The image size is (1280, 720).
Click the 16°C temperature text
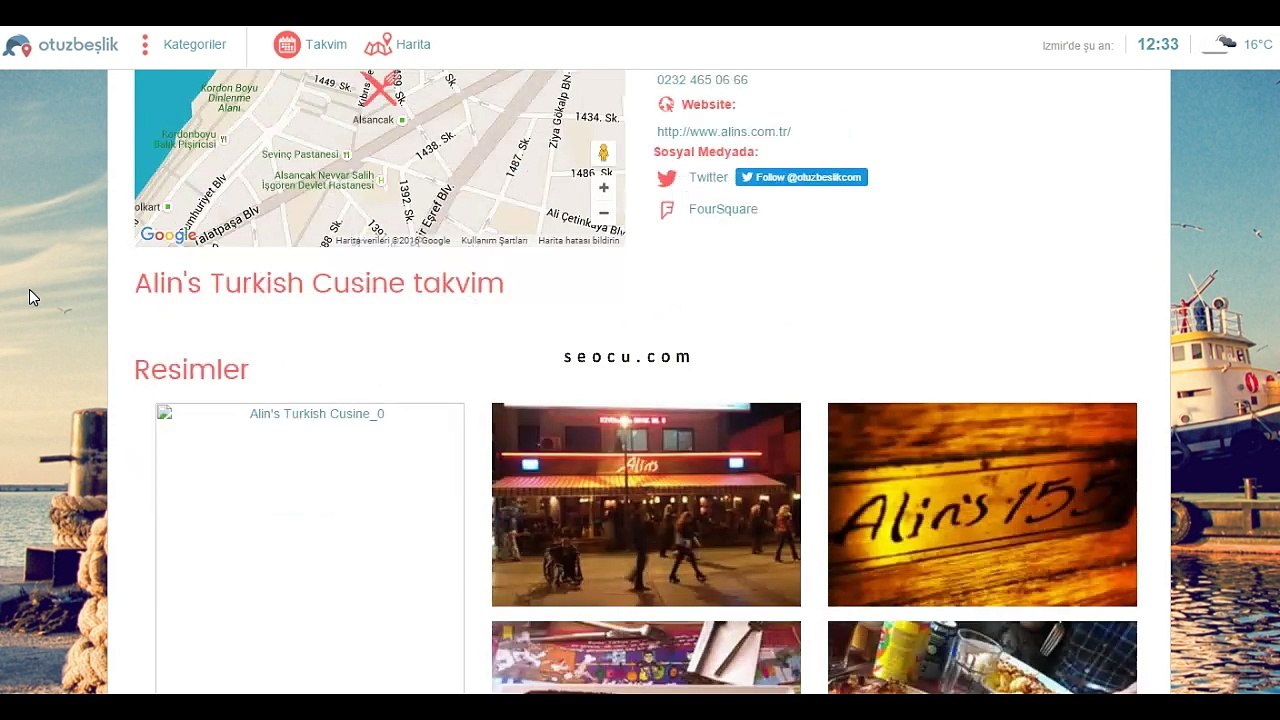tap(1258, 45)
